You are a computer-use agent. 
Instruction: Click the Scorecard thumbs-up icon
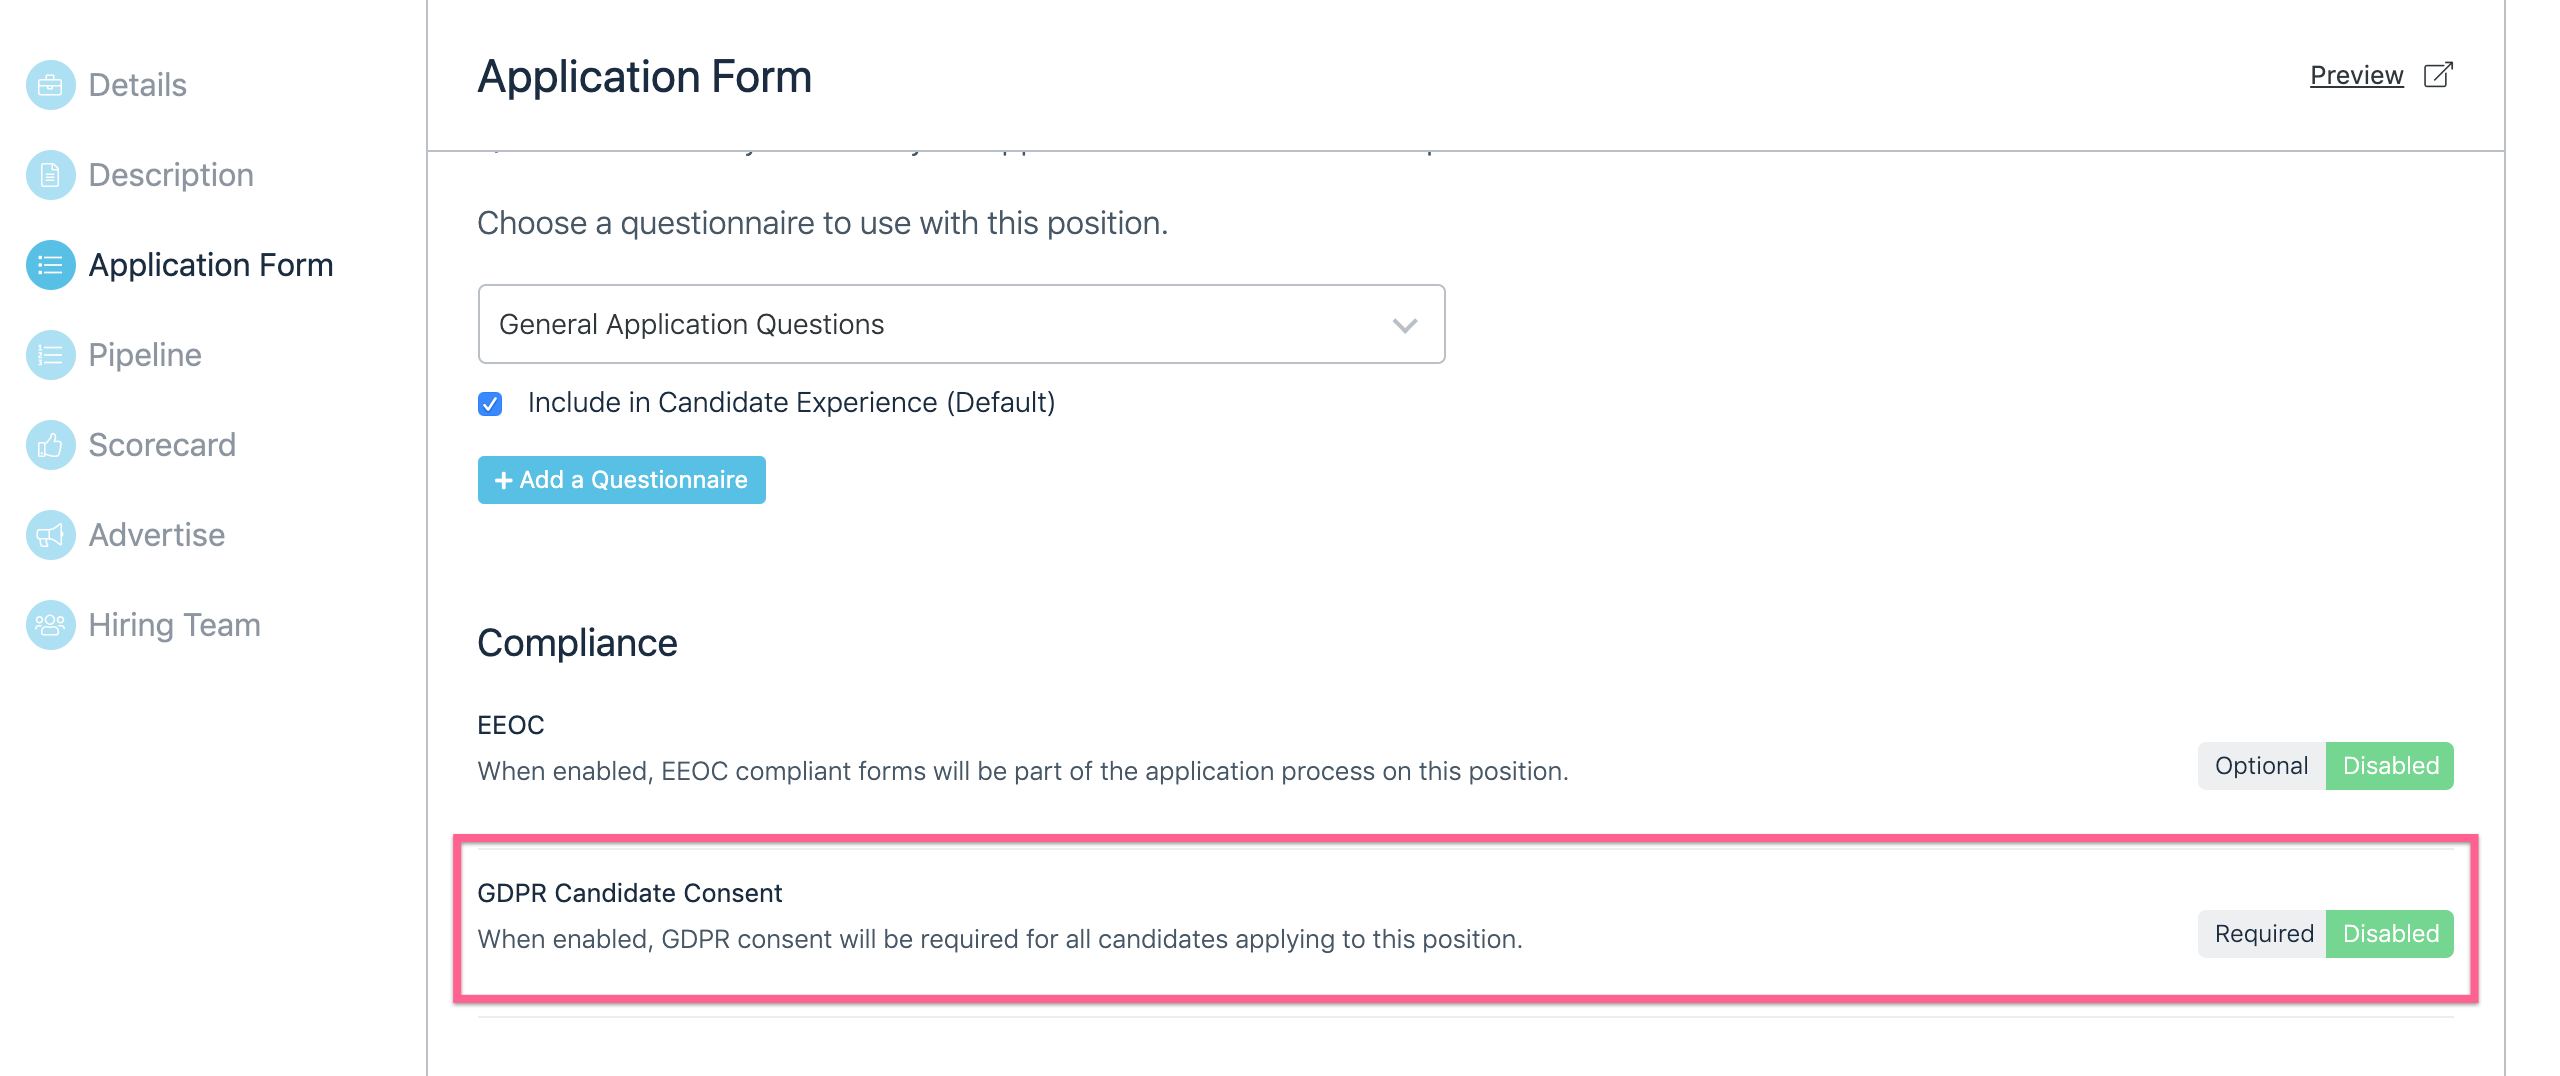(50, 445)
